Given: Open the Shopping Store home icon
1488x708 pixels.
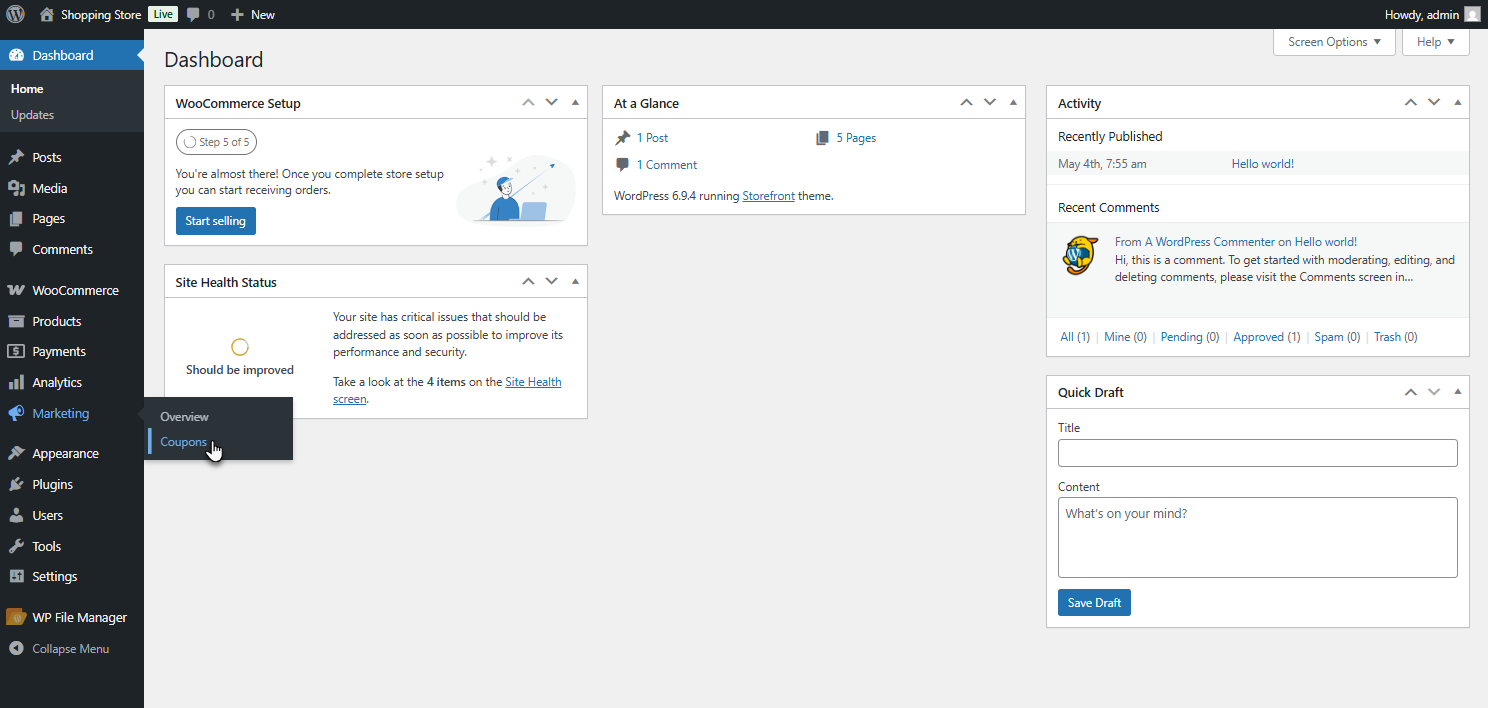Looking at the screenshot, I should pyautogui.click(x=47, y=14).
